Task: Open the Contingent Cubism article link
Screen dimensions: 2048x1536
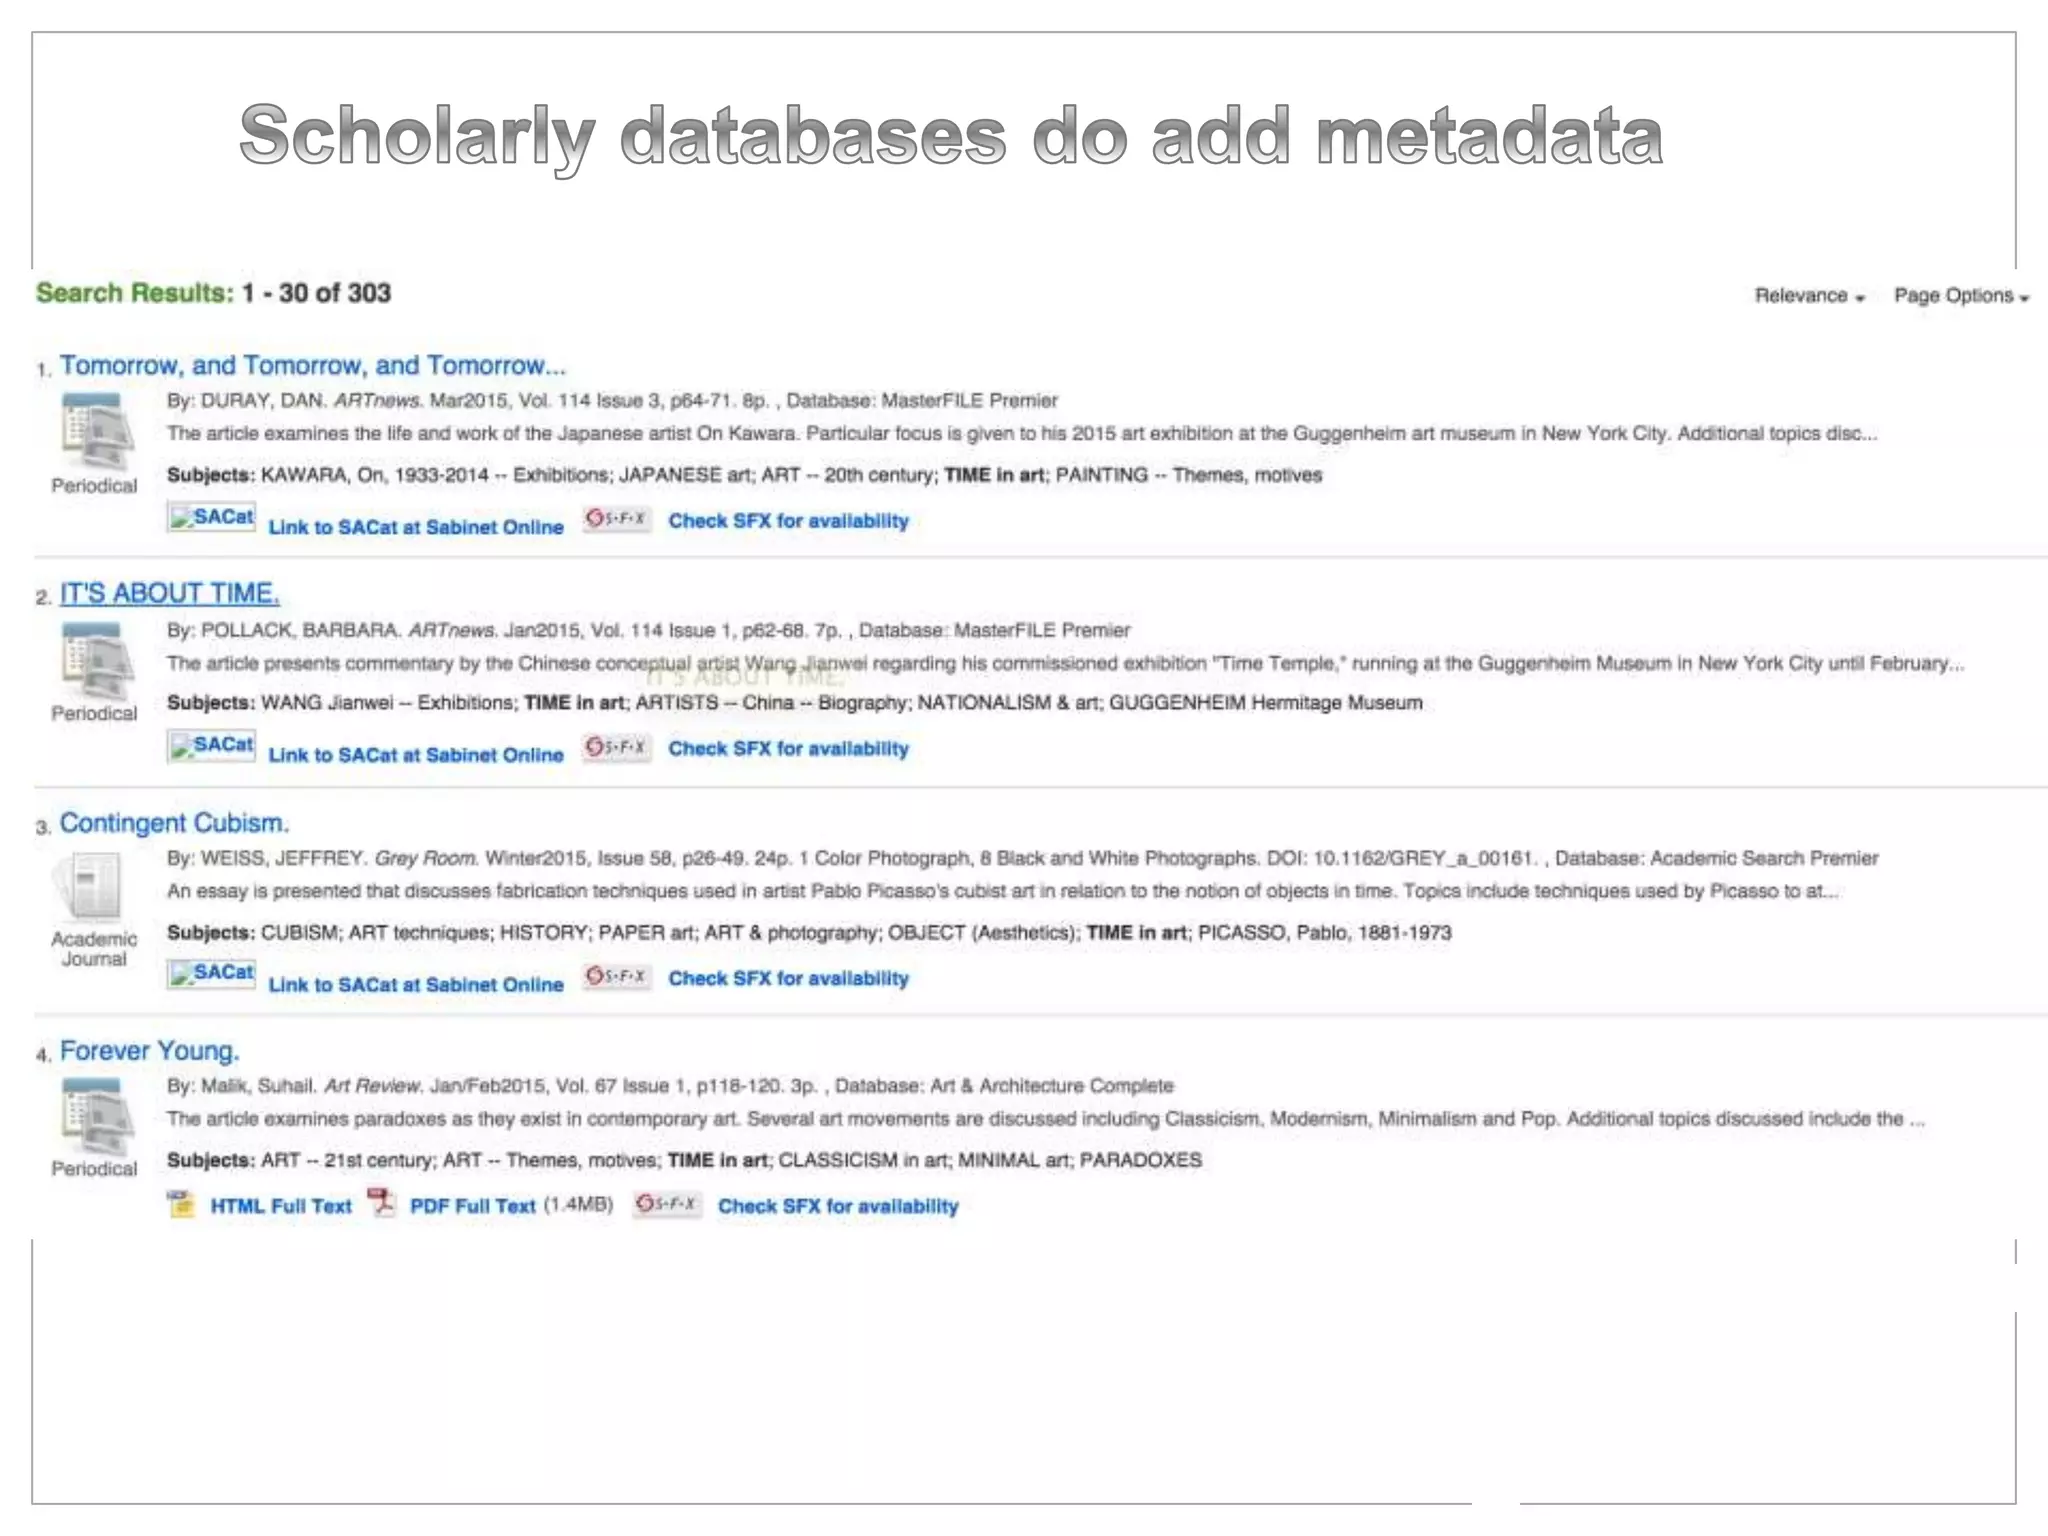Action: pos(174,823)
